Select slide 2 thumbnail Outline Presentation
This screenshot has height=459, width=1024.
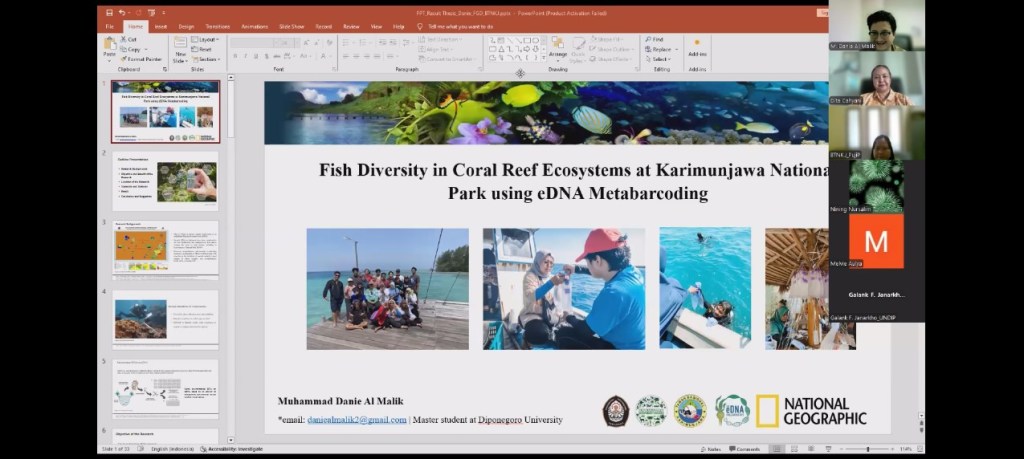point(165,180)
